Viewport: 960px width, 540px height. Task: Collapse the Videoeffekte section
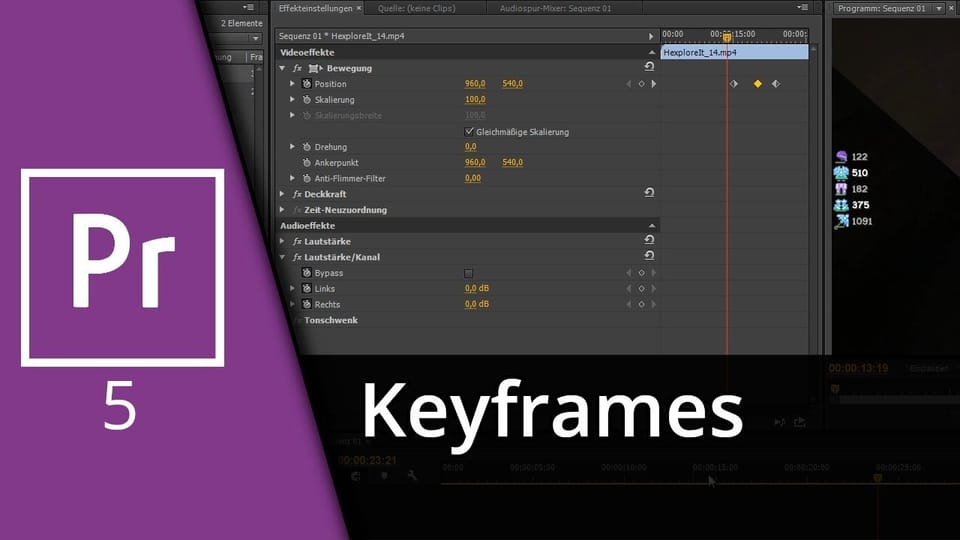click(x=651, y=53)
